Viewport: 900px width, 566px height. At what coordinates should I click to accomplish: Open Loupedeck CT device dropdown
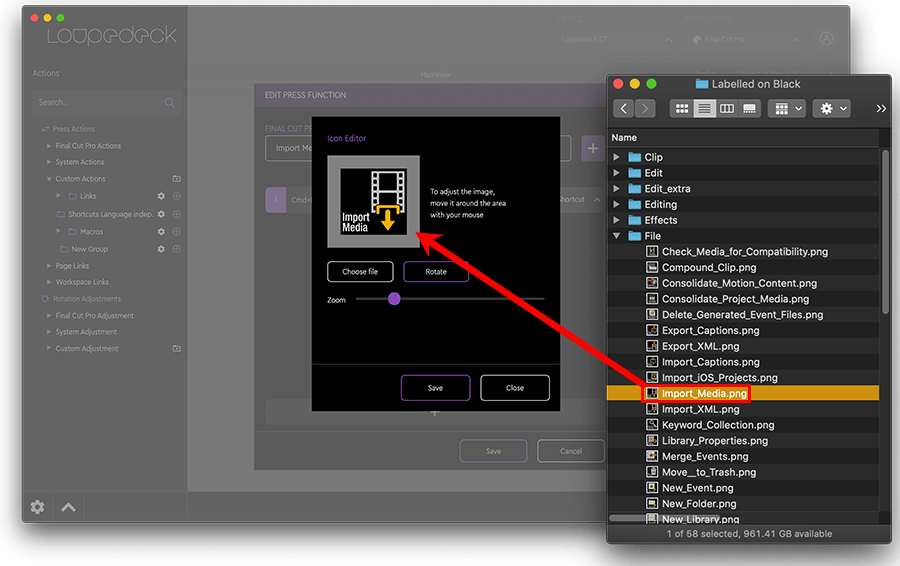(617, 40)
